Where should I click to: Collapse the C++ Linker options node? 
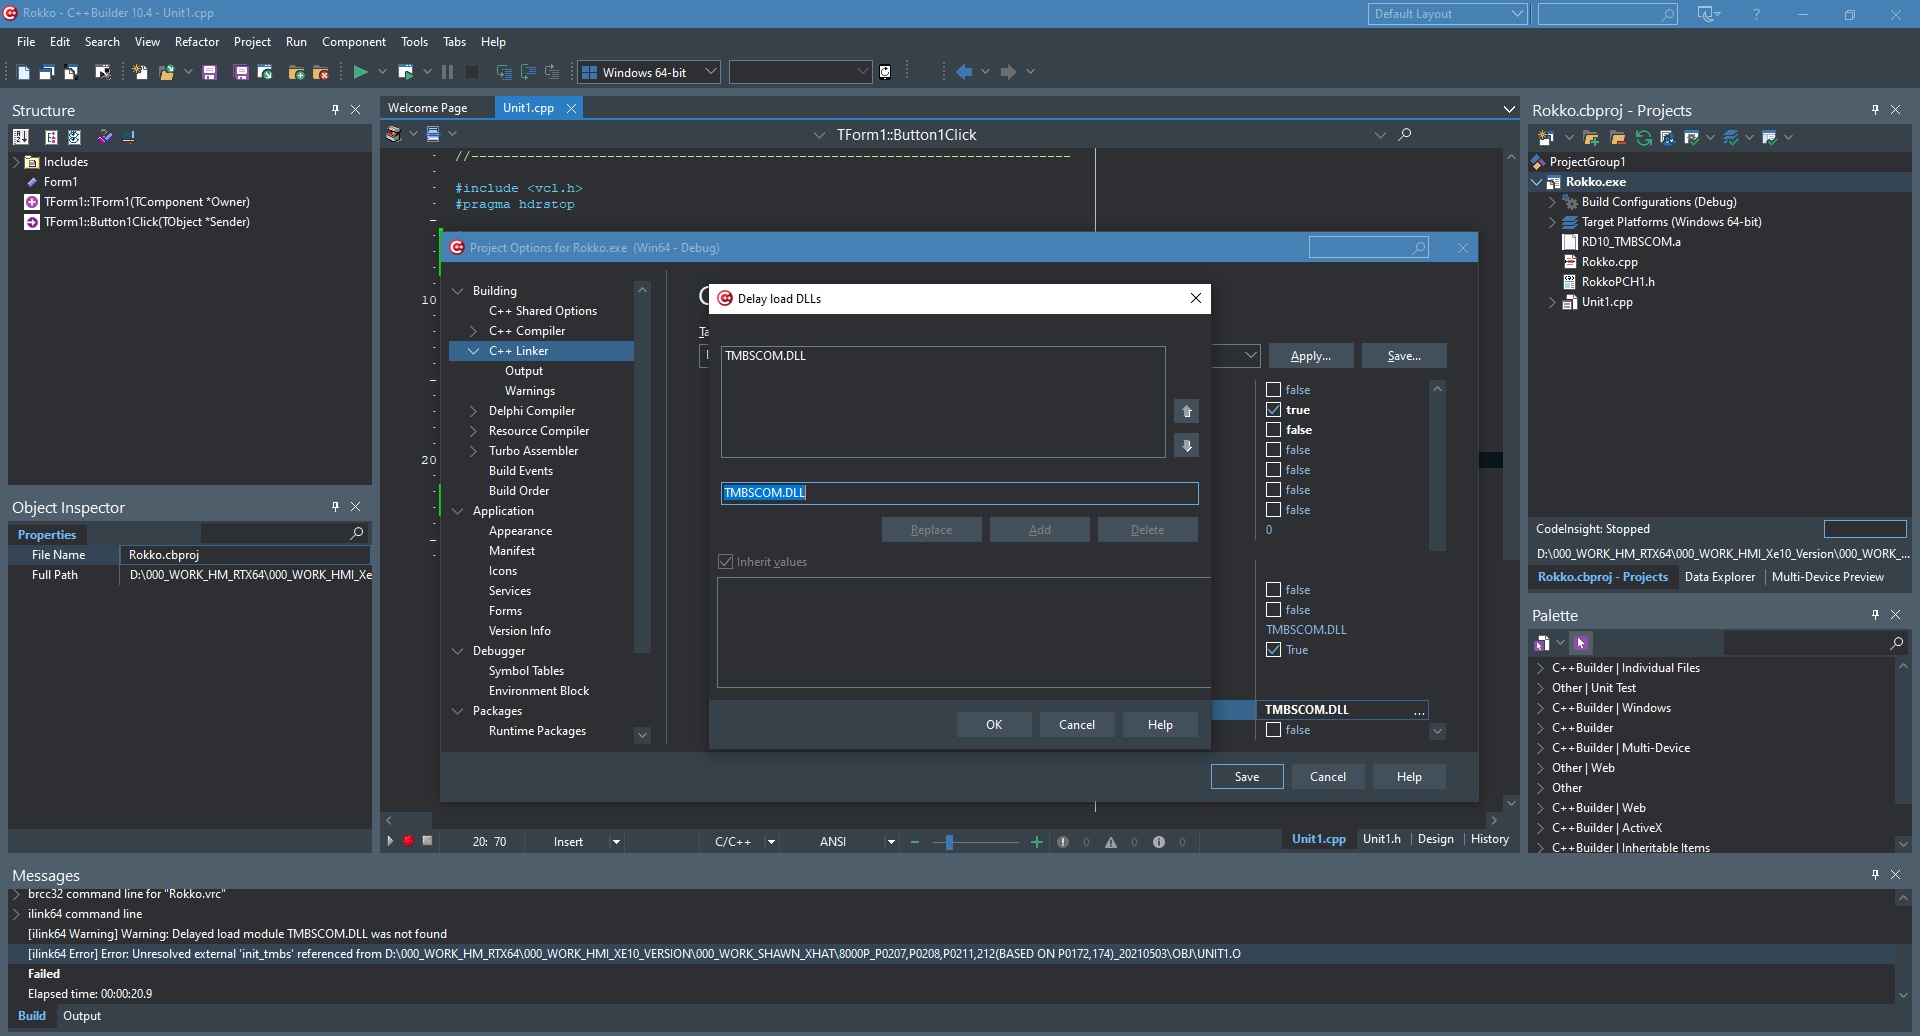[x=474, y=351]
